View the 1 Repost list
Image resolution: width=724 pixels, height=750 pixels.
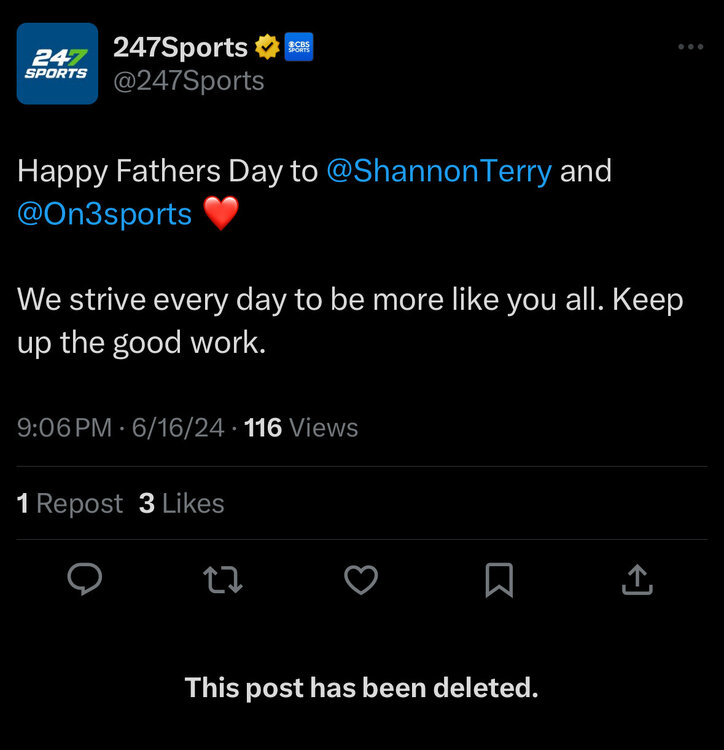(x=70, y=504)
